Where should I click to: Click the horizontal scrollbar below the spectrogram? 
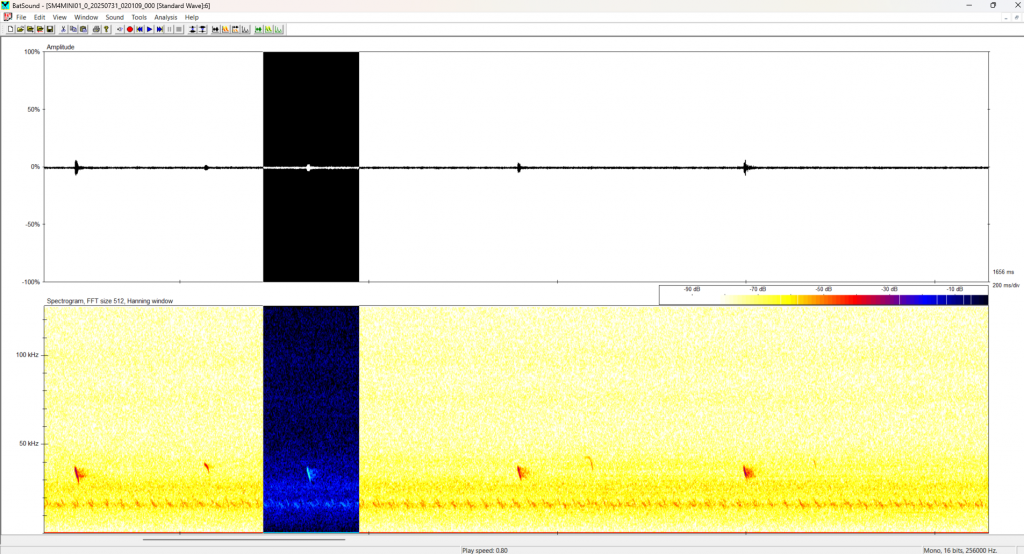pos(245,540)
